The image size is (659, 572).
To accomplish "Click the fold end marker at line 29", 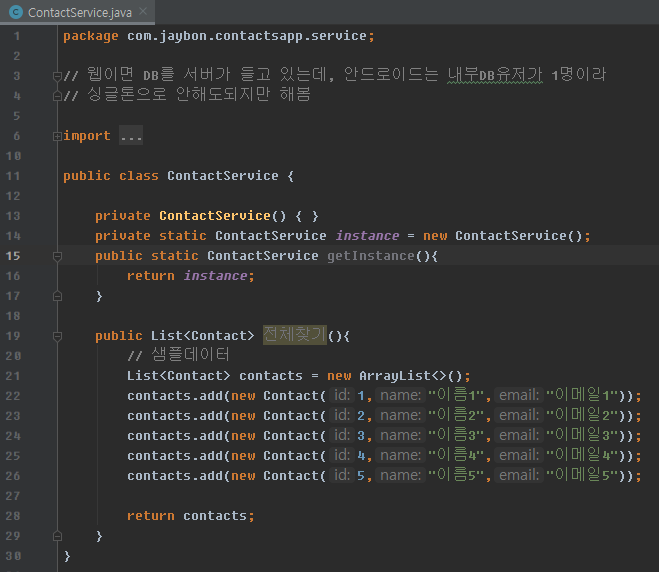I will (x=58, y=536).
